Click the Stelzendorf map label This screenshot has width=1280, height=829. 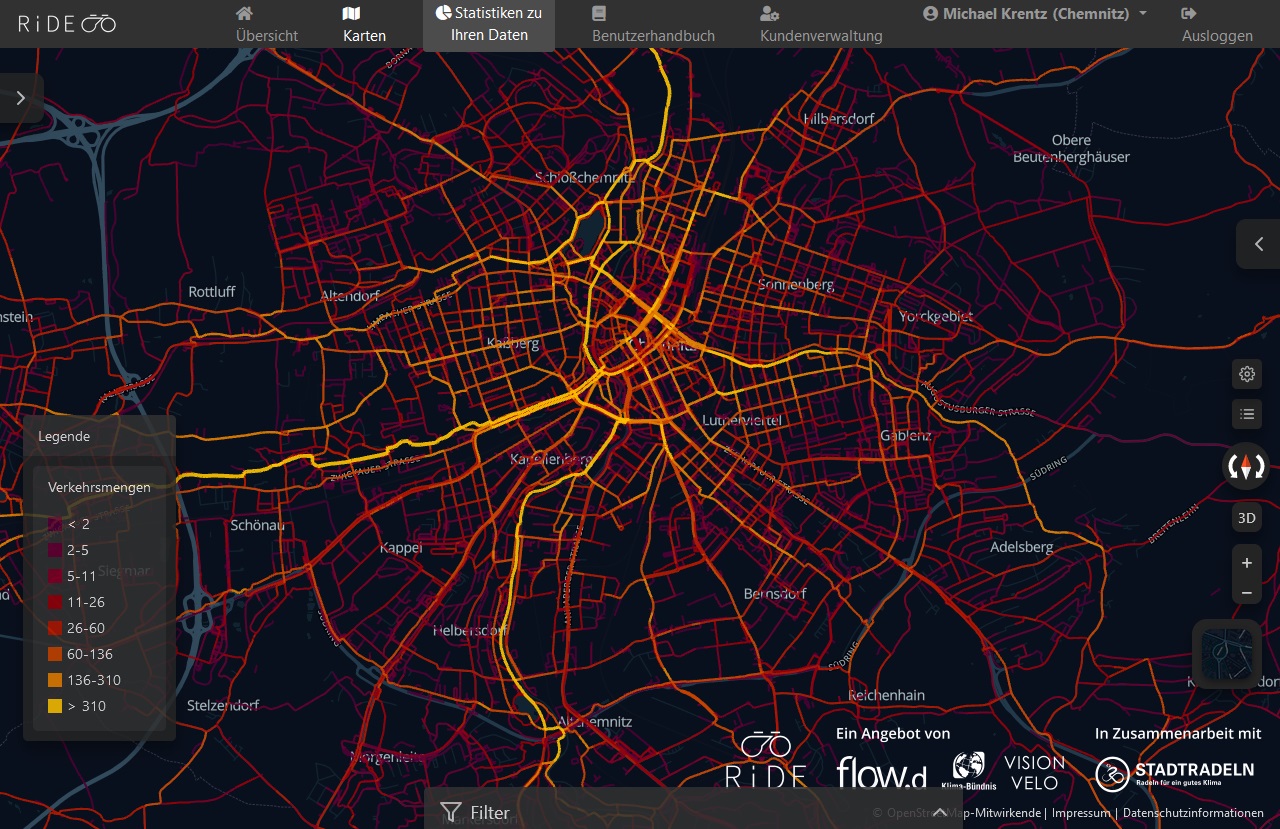point(224,705)
